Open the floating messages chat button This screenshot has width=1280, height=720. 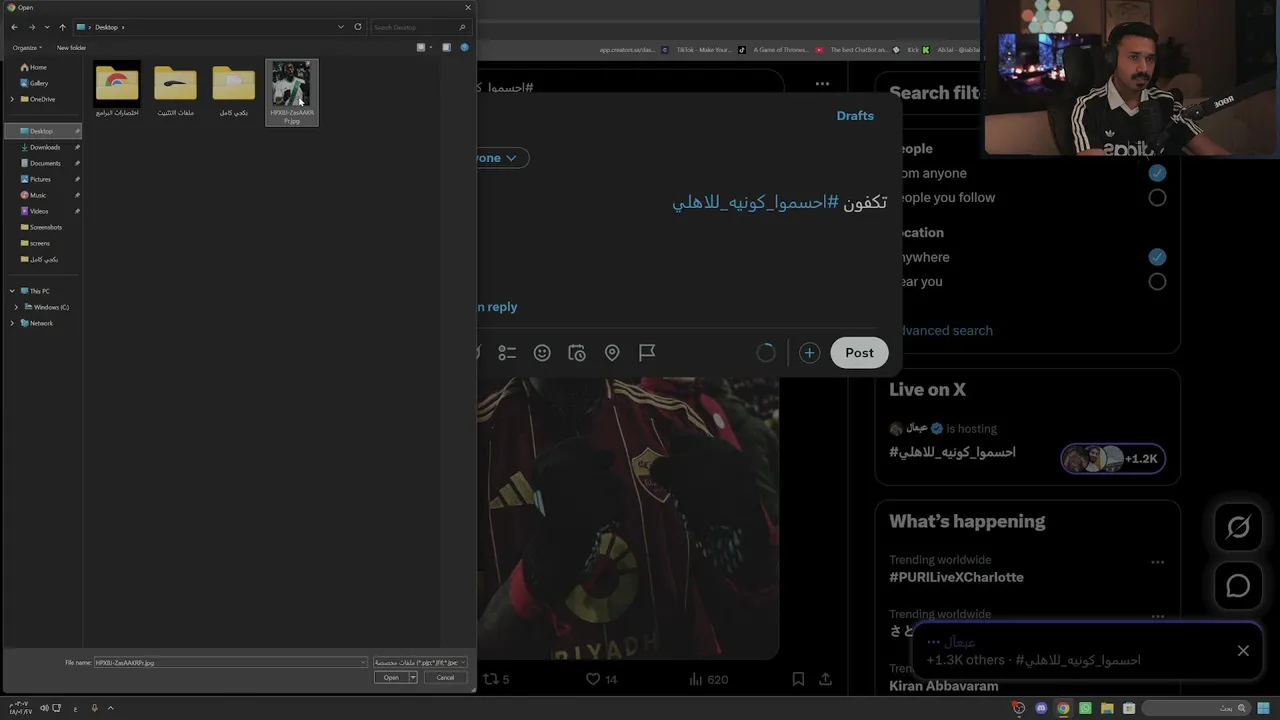(x=1238, y=586)
